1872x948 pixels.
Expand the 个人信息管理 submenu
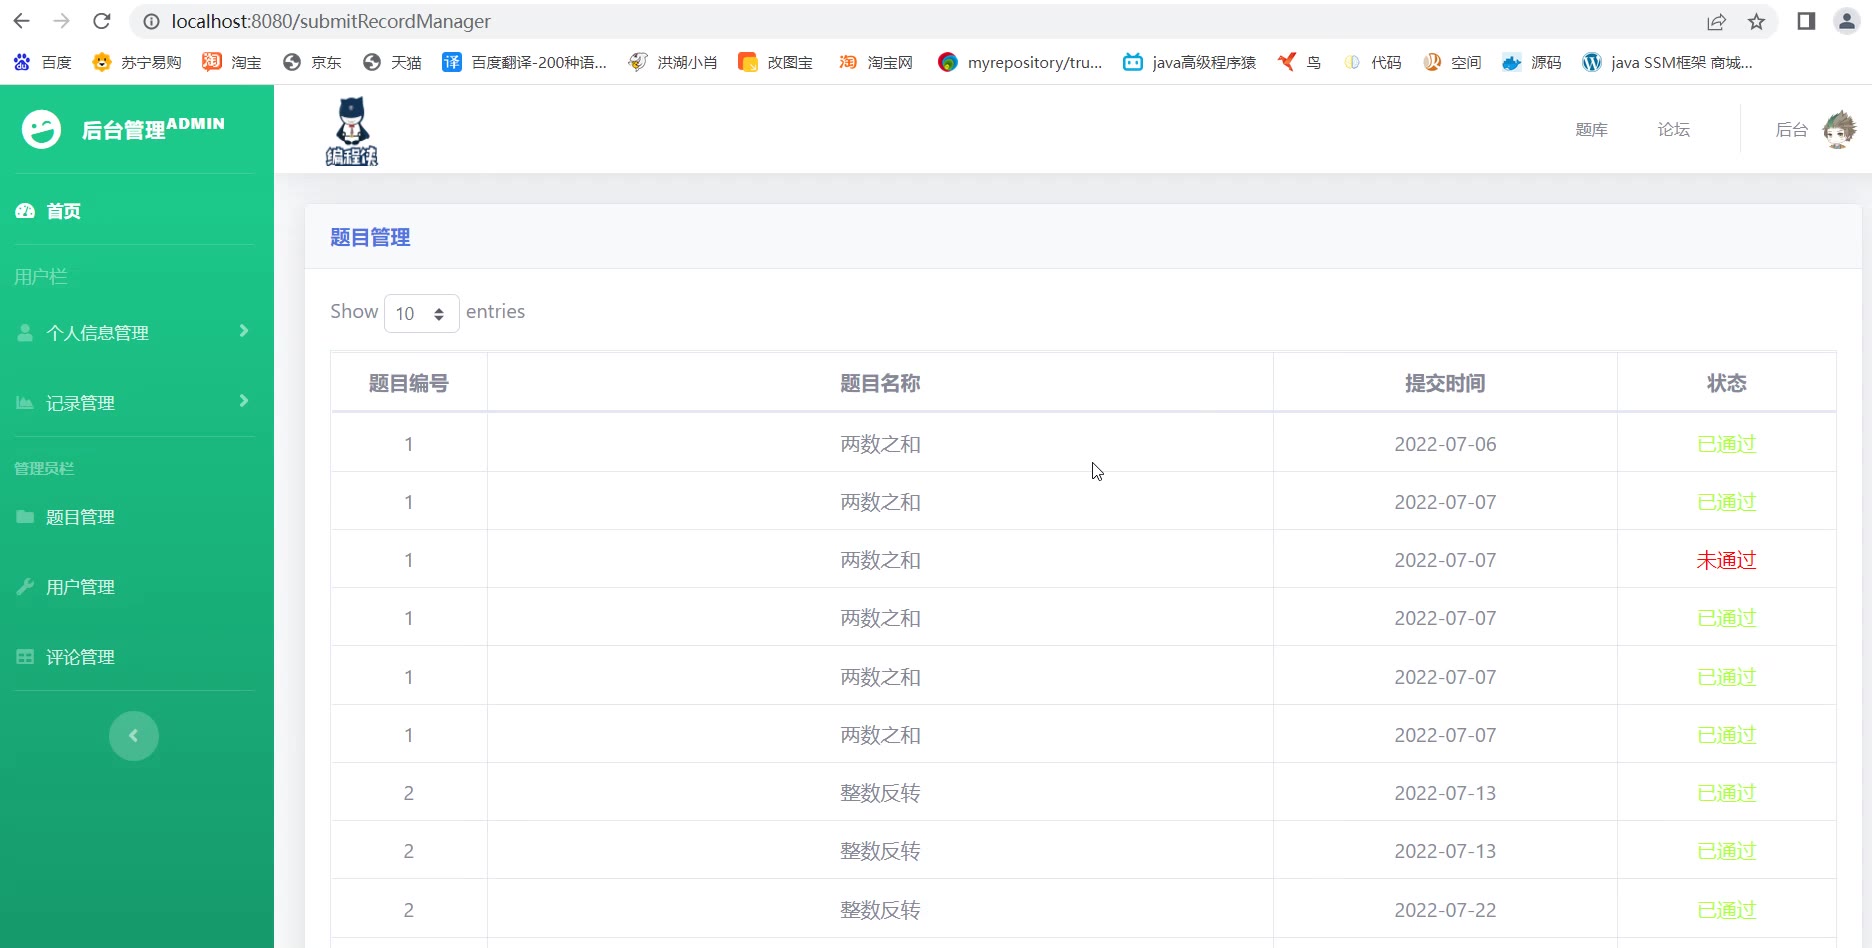coord(133,332)
